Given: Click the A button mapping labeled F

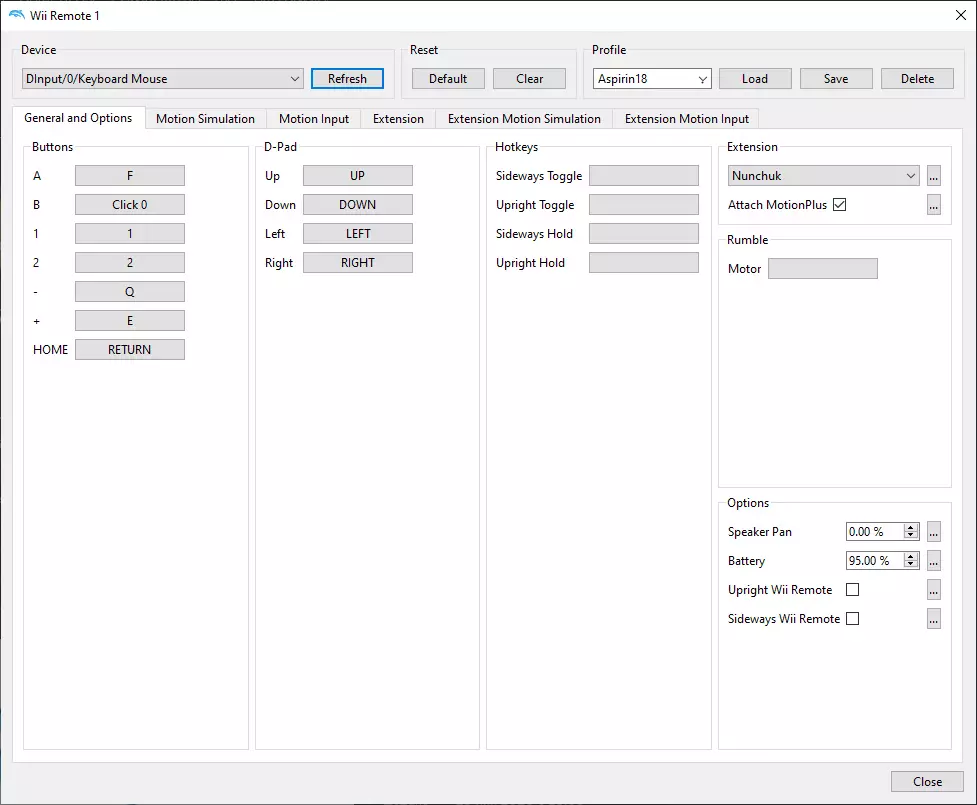Looking at the screenshot, I should click(x=130, y=176).
